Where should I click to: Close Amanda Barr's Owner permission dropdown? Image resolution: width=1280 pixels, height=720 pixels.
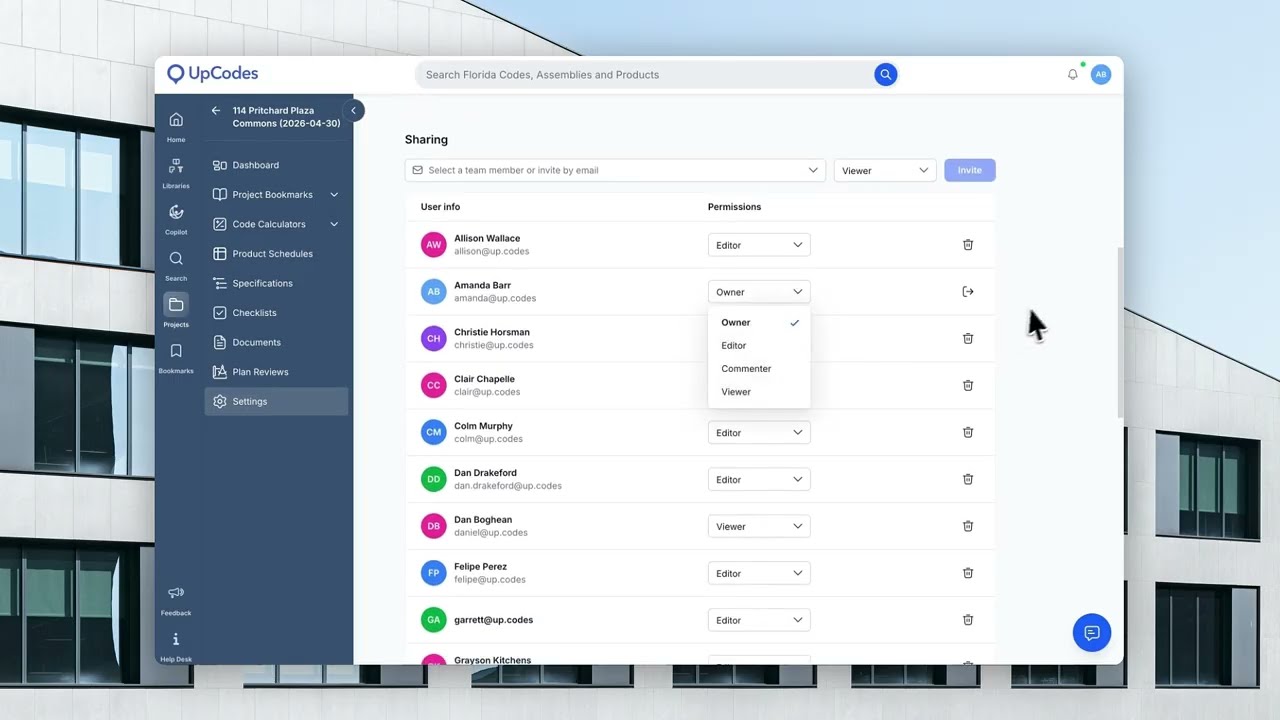click(759, 292)
